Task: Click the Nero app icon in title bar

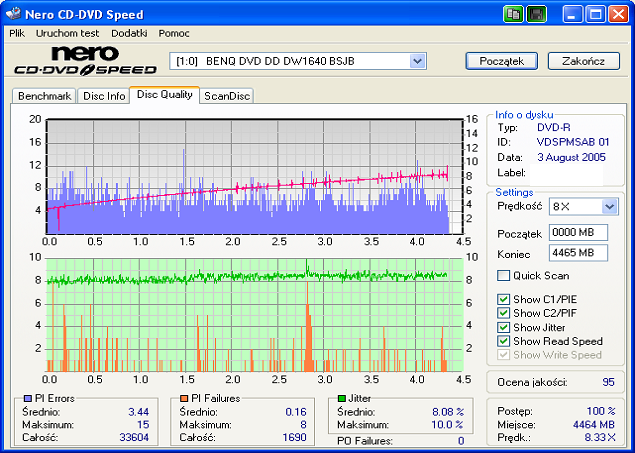Action: [x=13, y=14]
